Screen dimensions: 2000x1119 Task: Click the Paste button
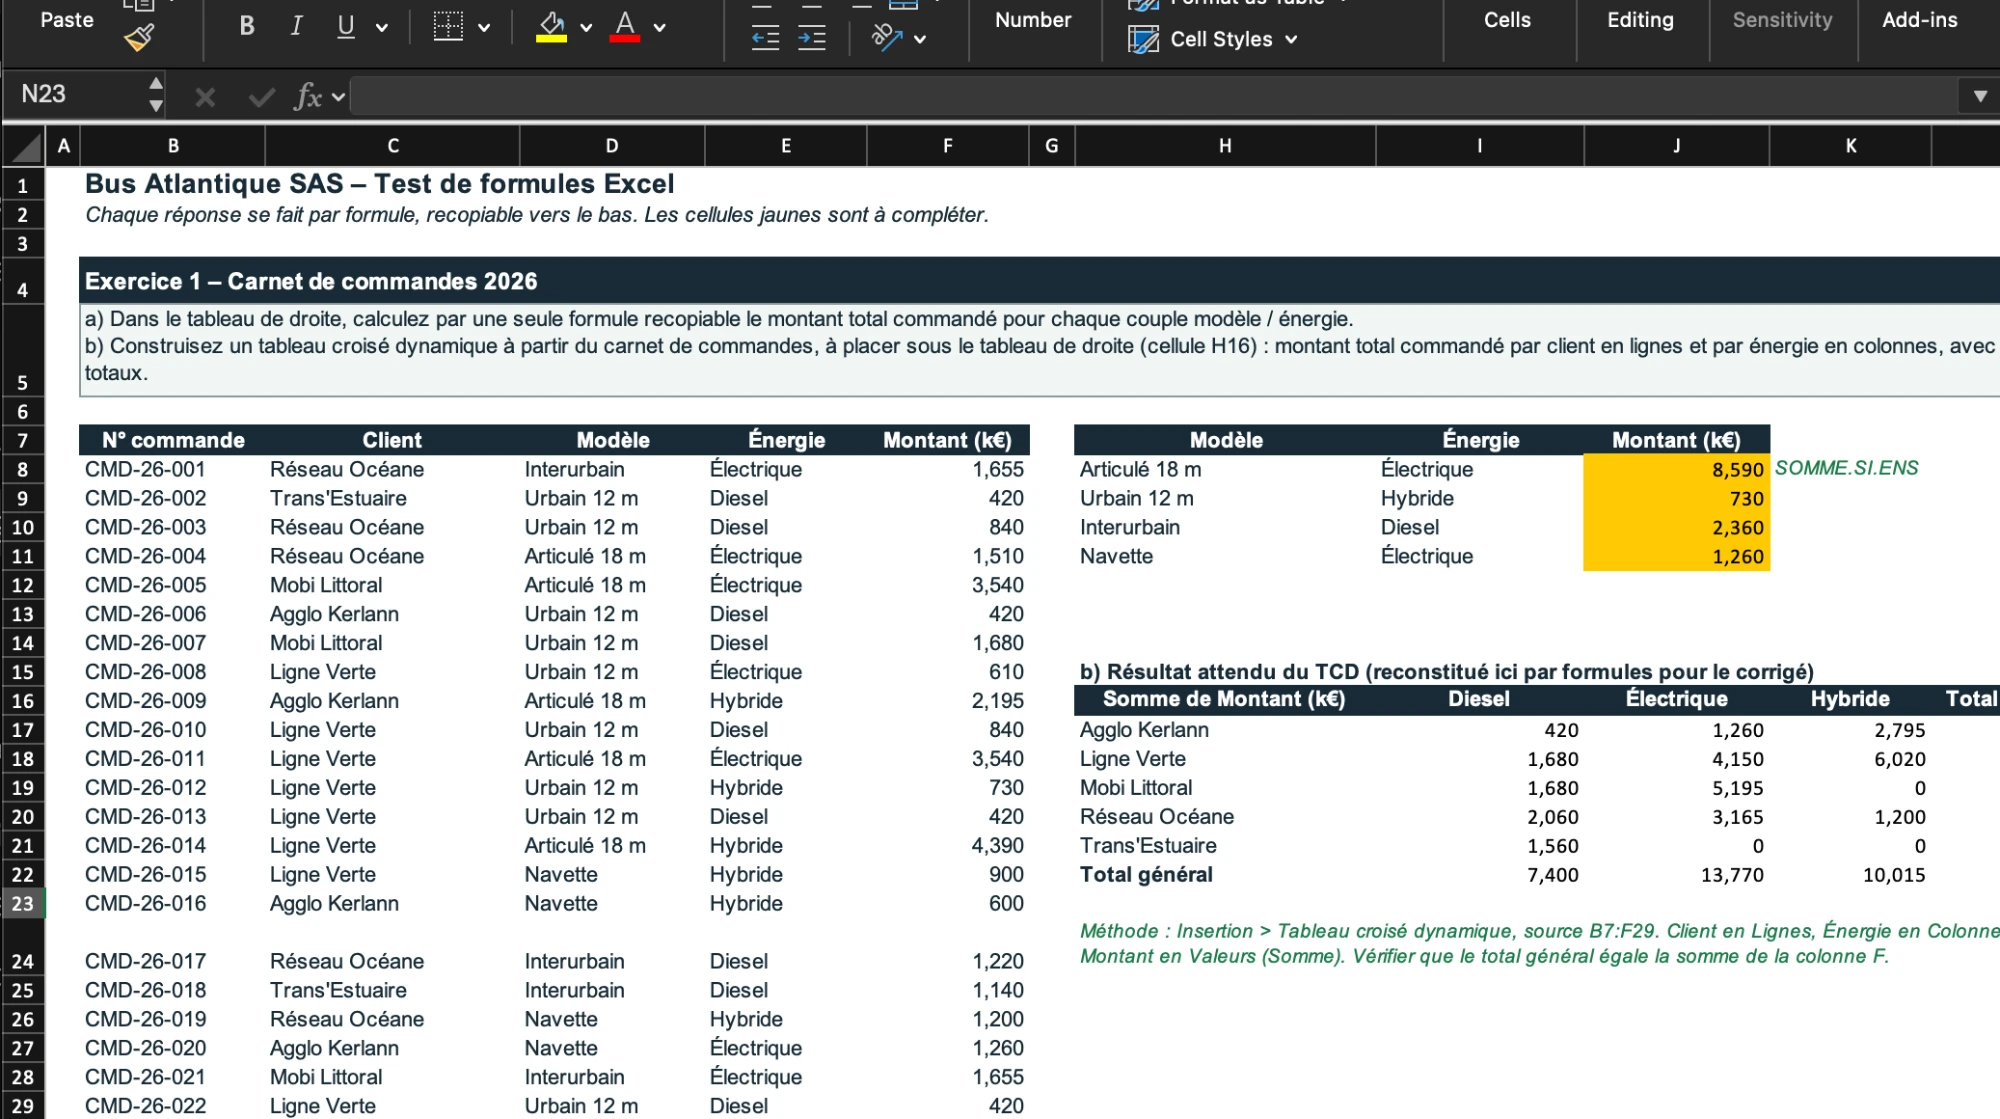pyautogui.click(x=67, y=20)
